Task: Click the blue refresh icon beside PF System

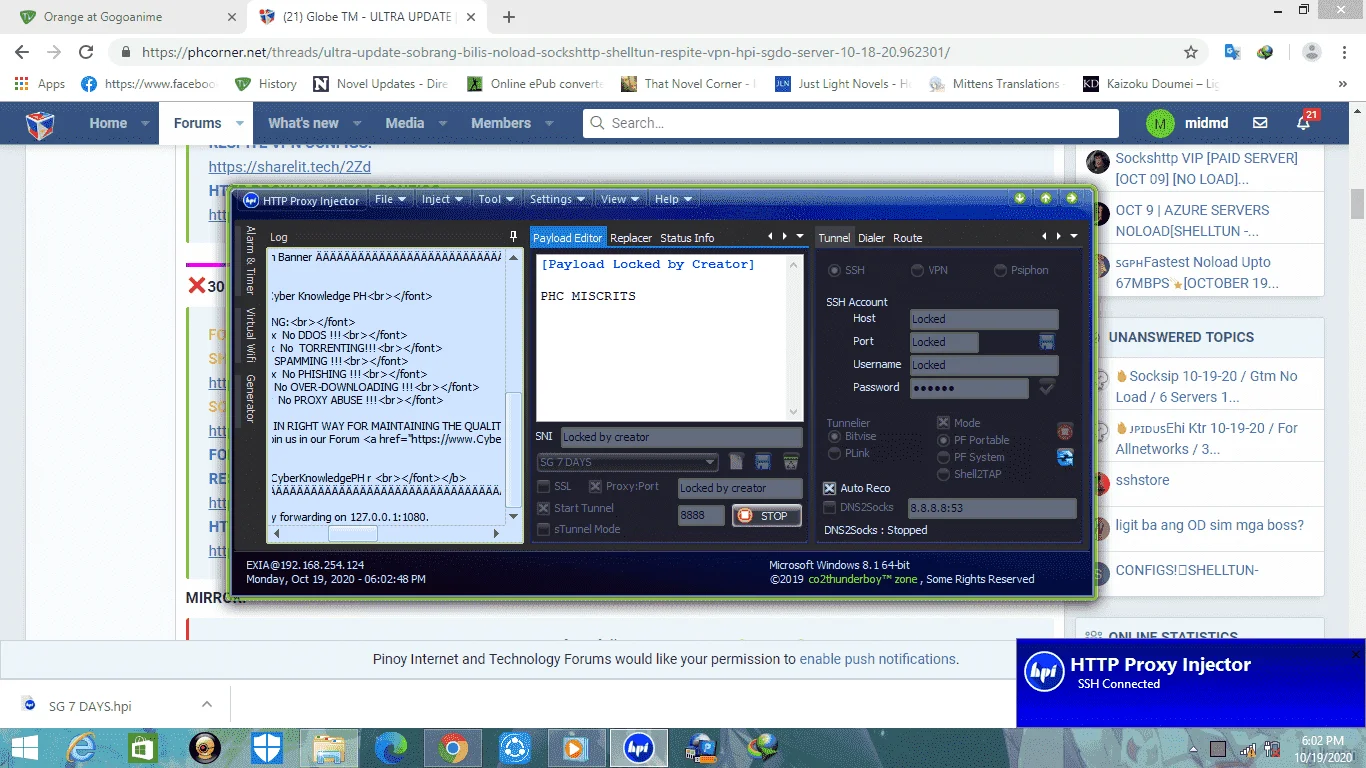Action: (x=1065, y=457)
